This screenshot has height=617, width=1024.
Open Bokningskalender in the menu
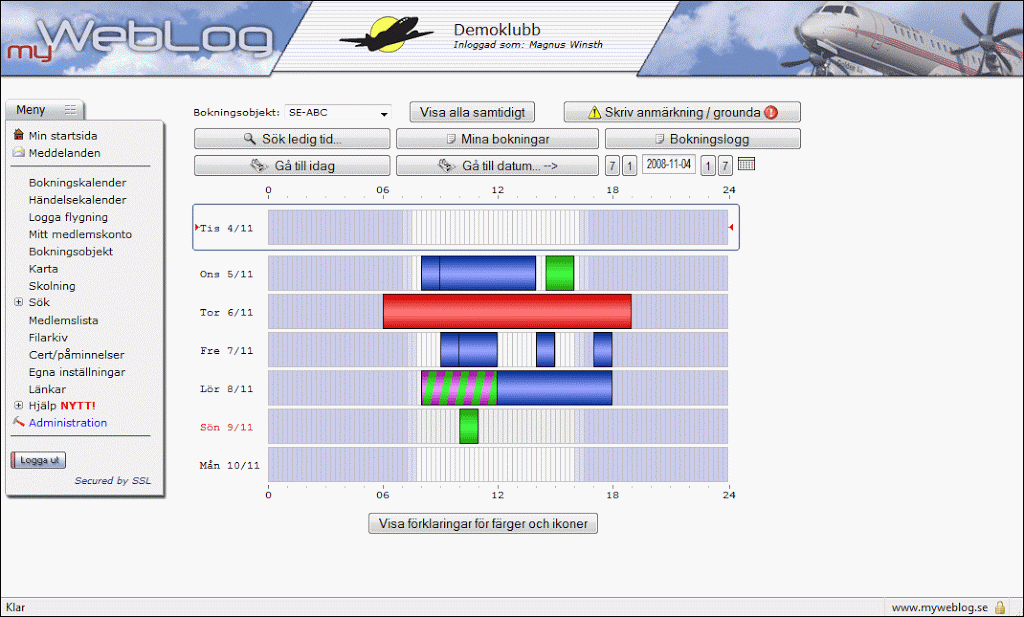78,183
